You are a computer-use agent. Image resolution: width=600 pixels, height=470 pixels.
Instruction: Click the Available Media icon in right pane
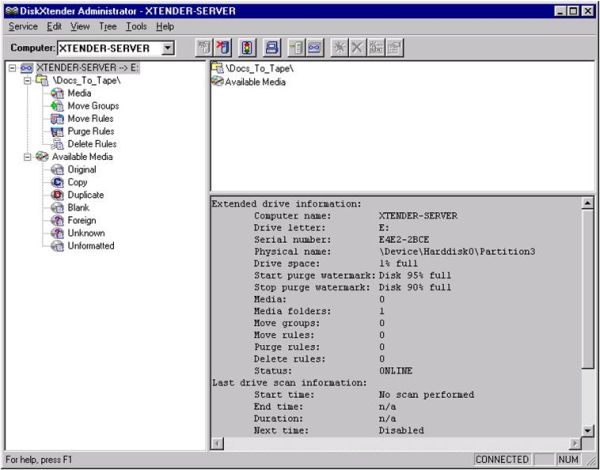point(217,81)
